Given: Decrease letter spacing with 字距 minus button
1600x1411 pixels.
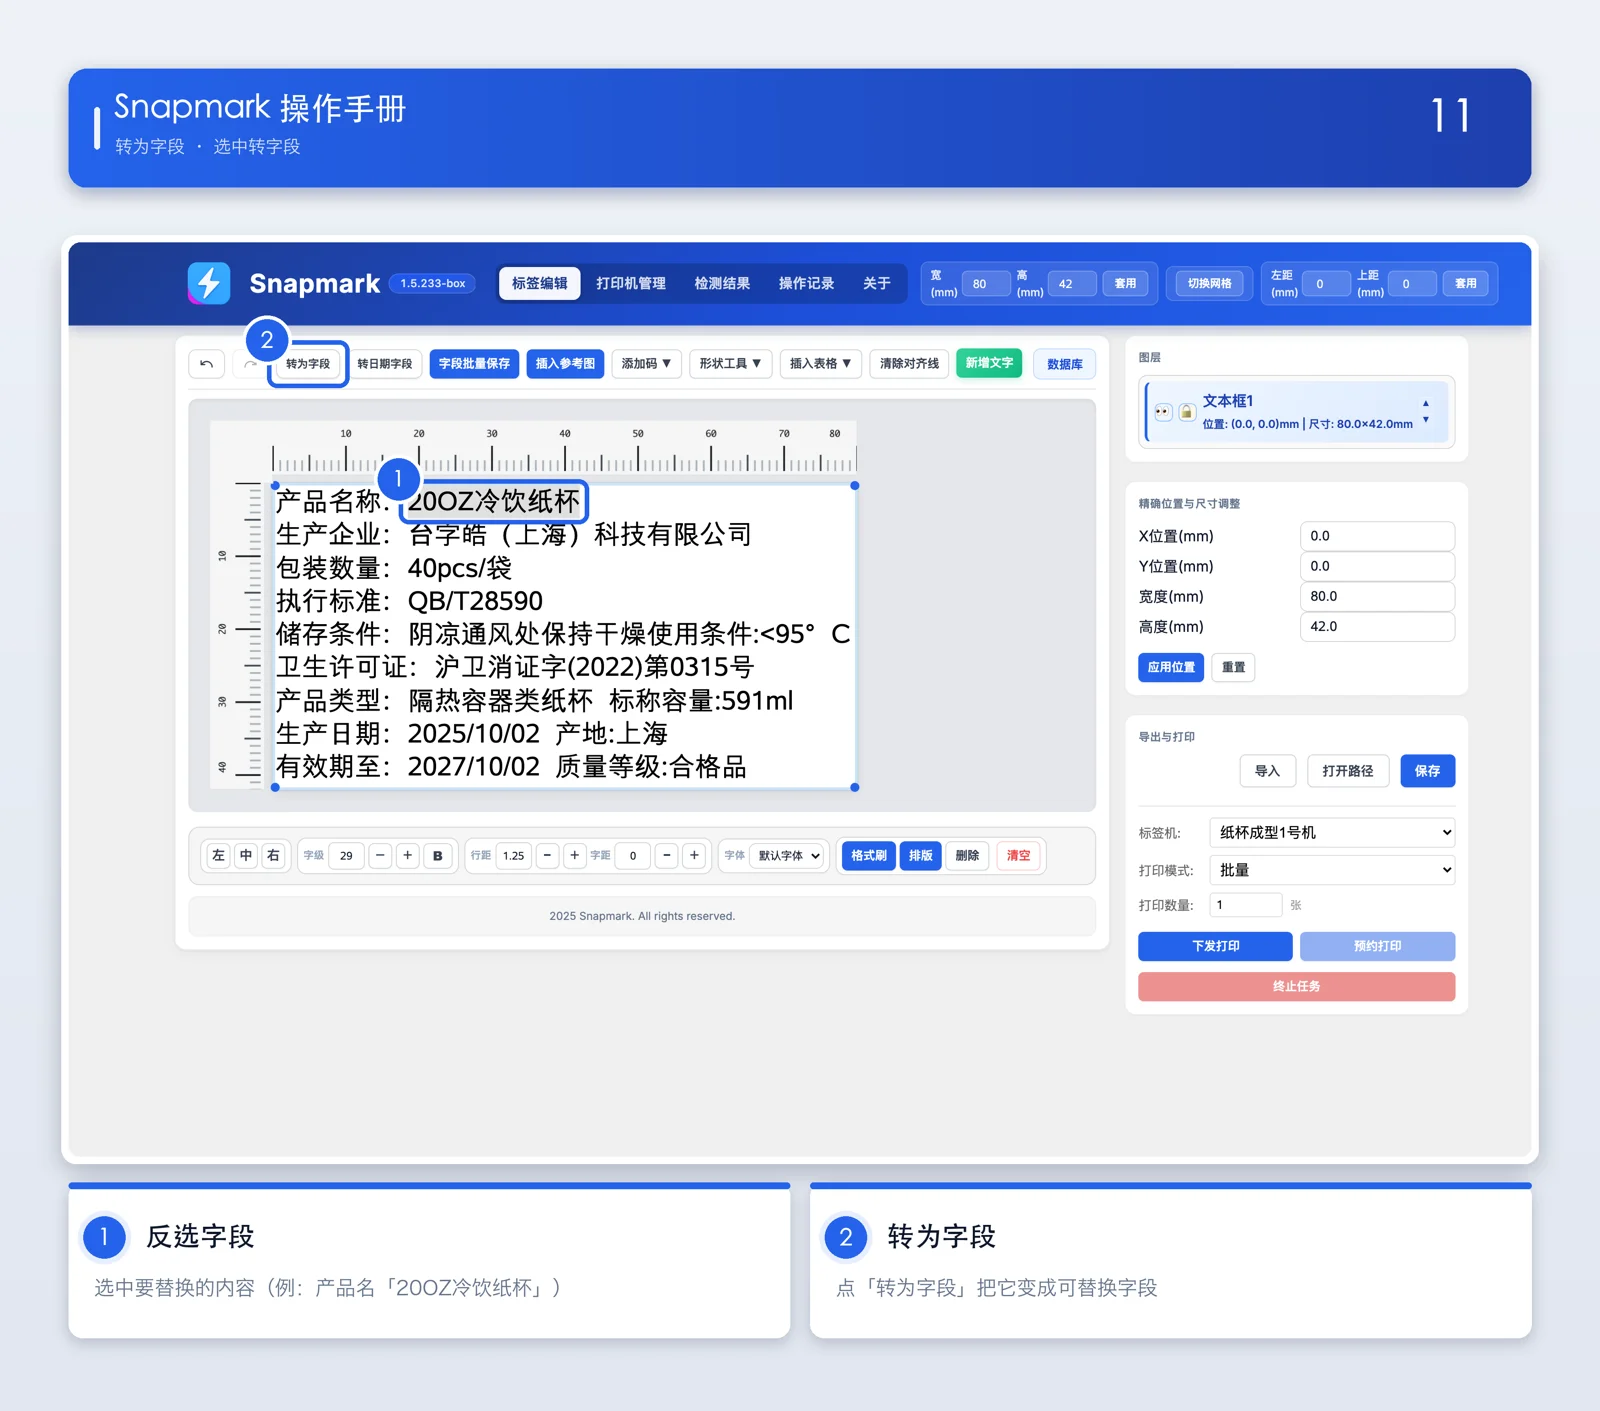Looking at the screenshot, I should (x=667, y=856).
